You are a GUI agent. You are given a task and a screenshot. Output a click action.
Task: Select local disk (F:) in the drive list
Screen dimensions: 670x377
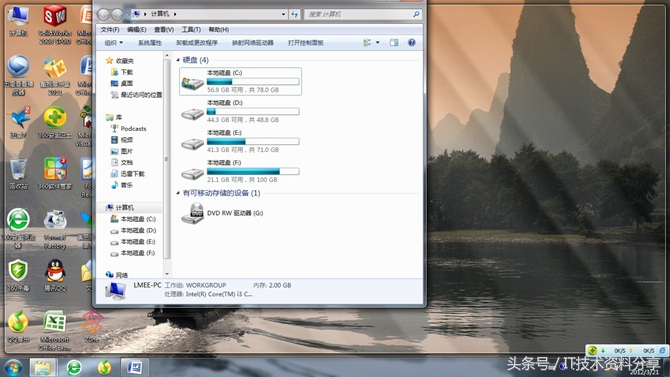(241, 171)
